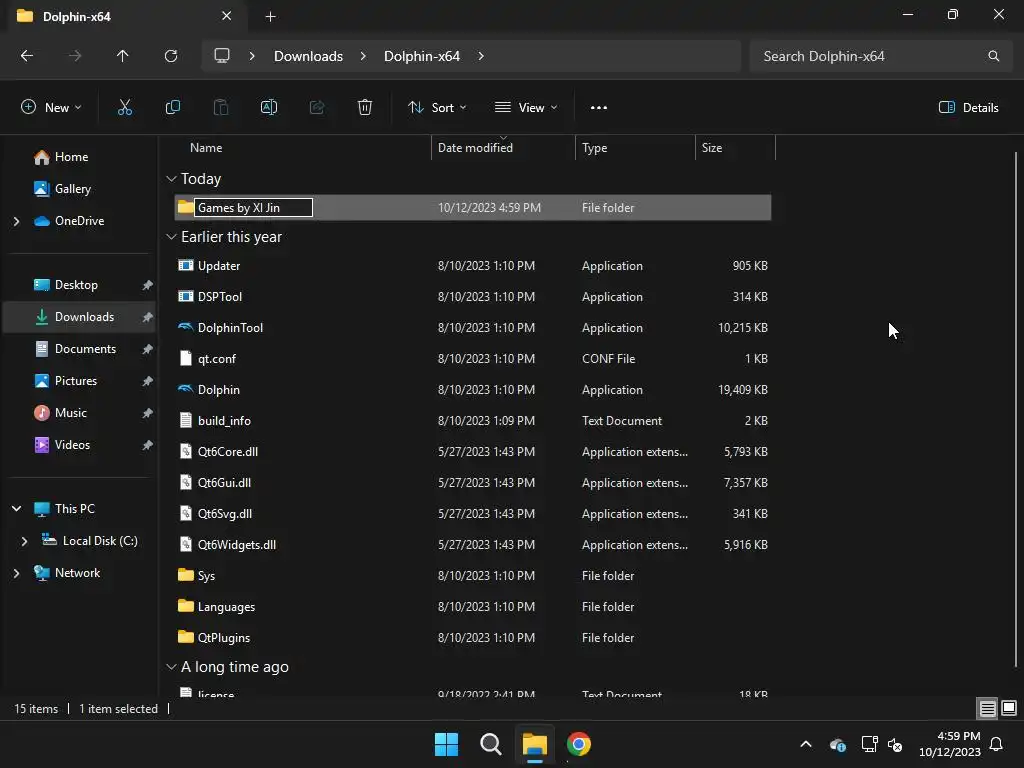The height and width of the screenshot is (768, 1024).
Task: Go up one folder level arrow
Action: coord(123,56)
